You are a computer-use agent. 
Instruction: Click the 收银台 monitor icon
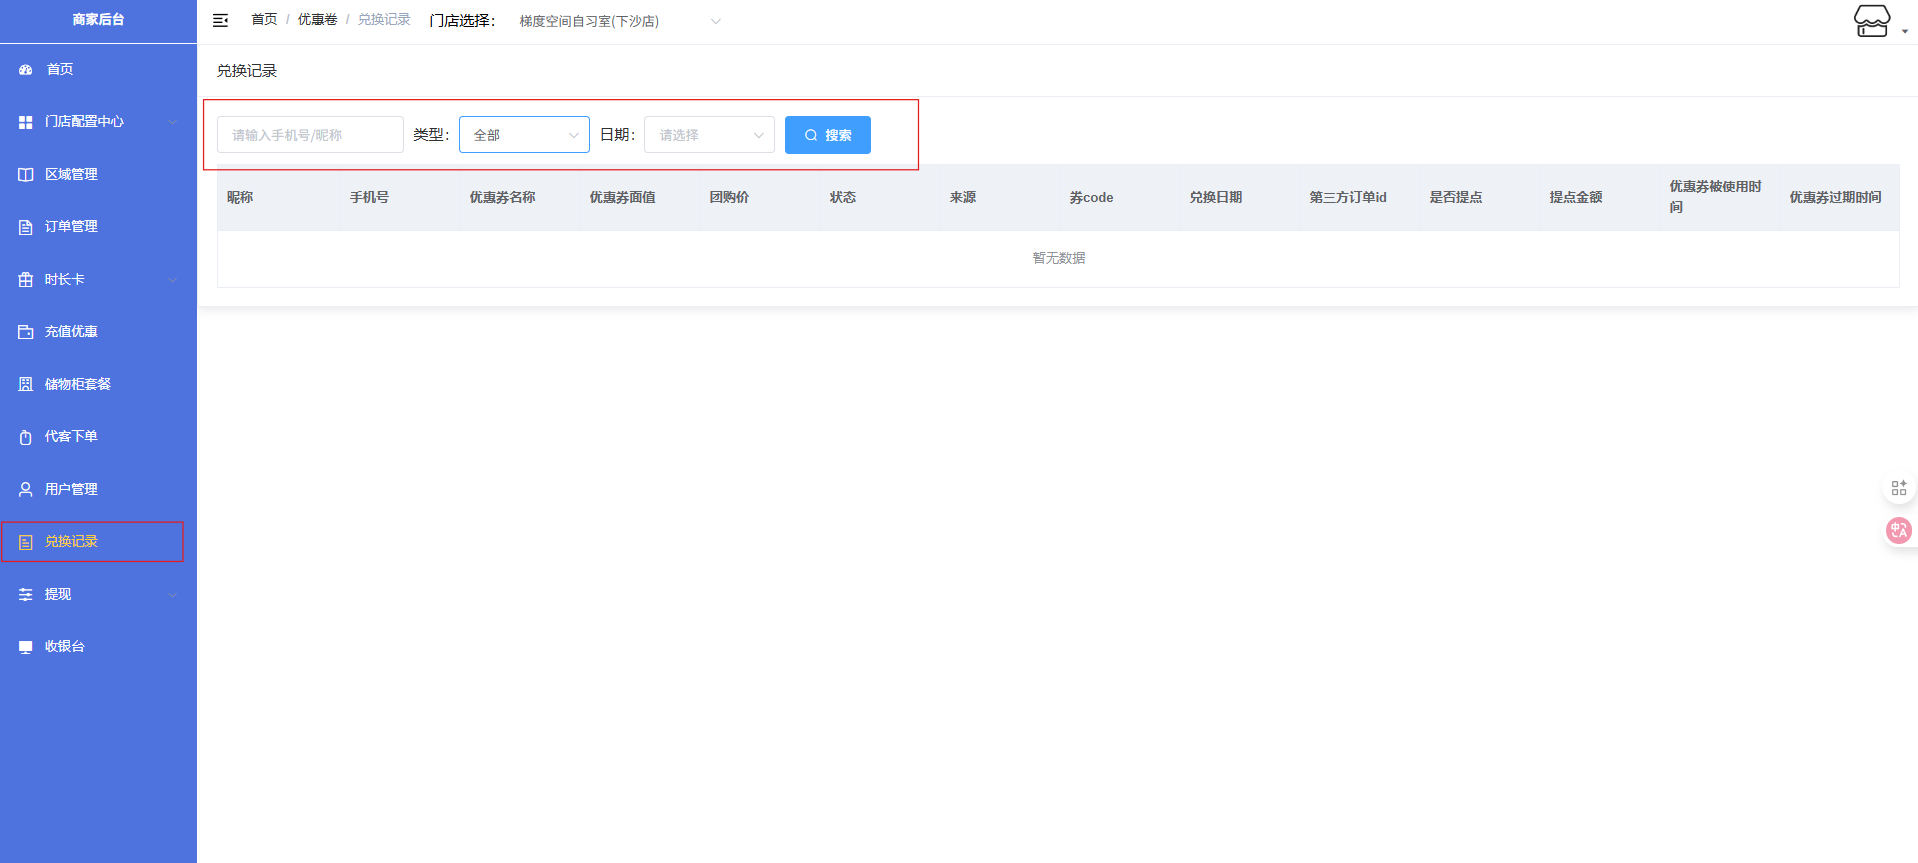(26, 647)
